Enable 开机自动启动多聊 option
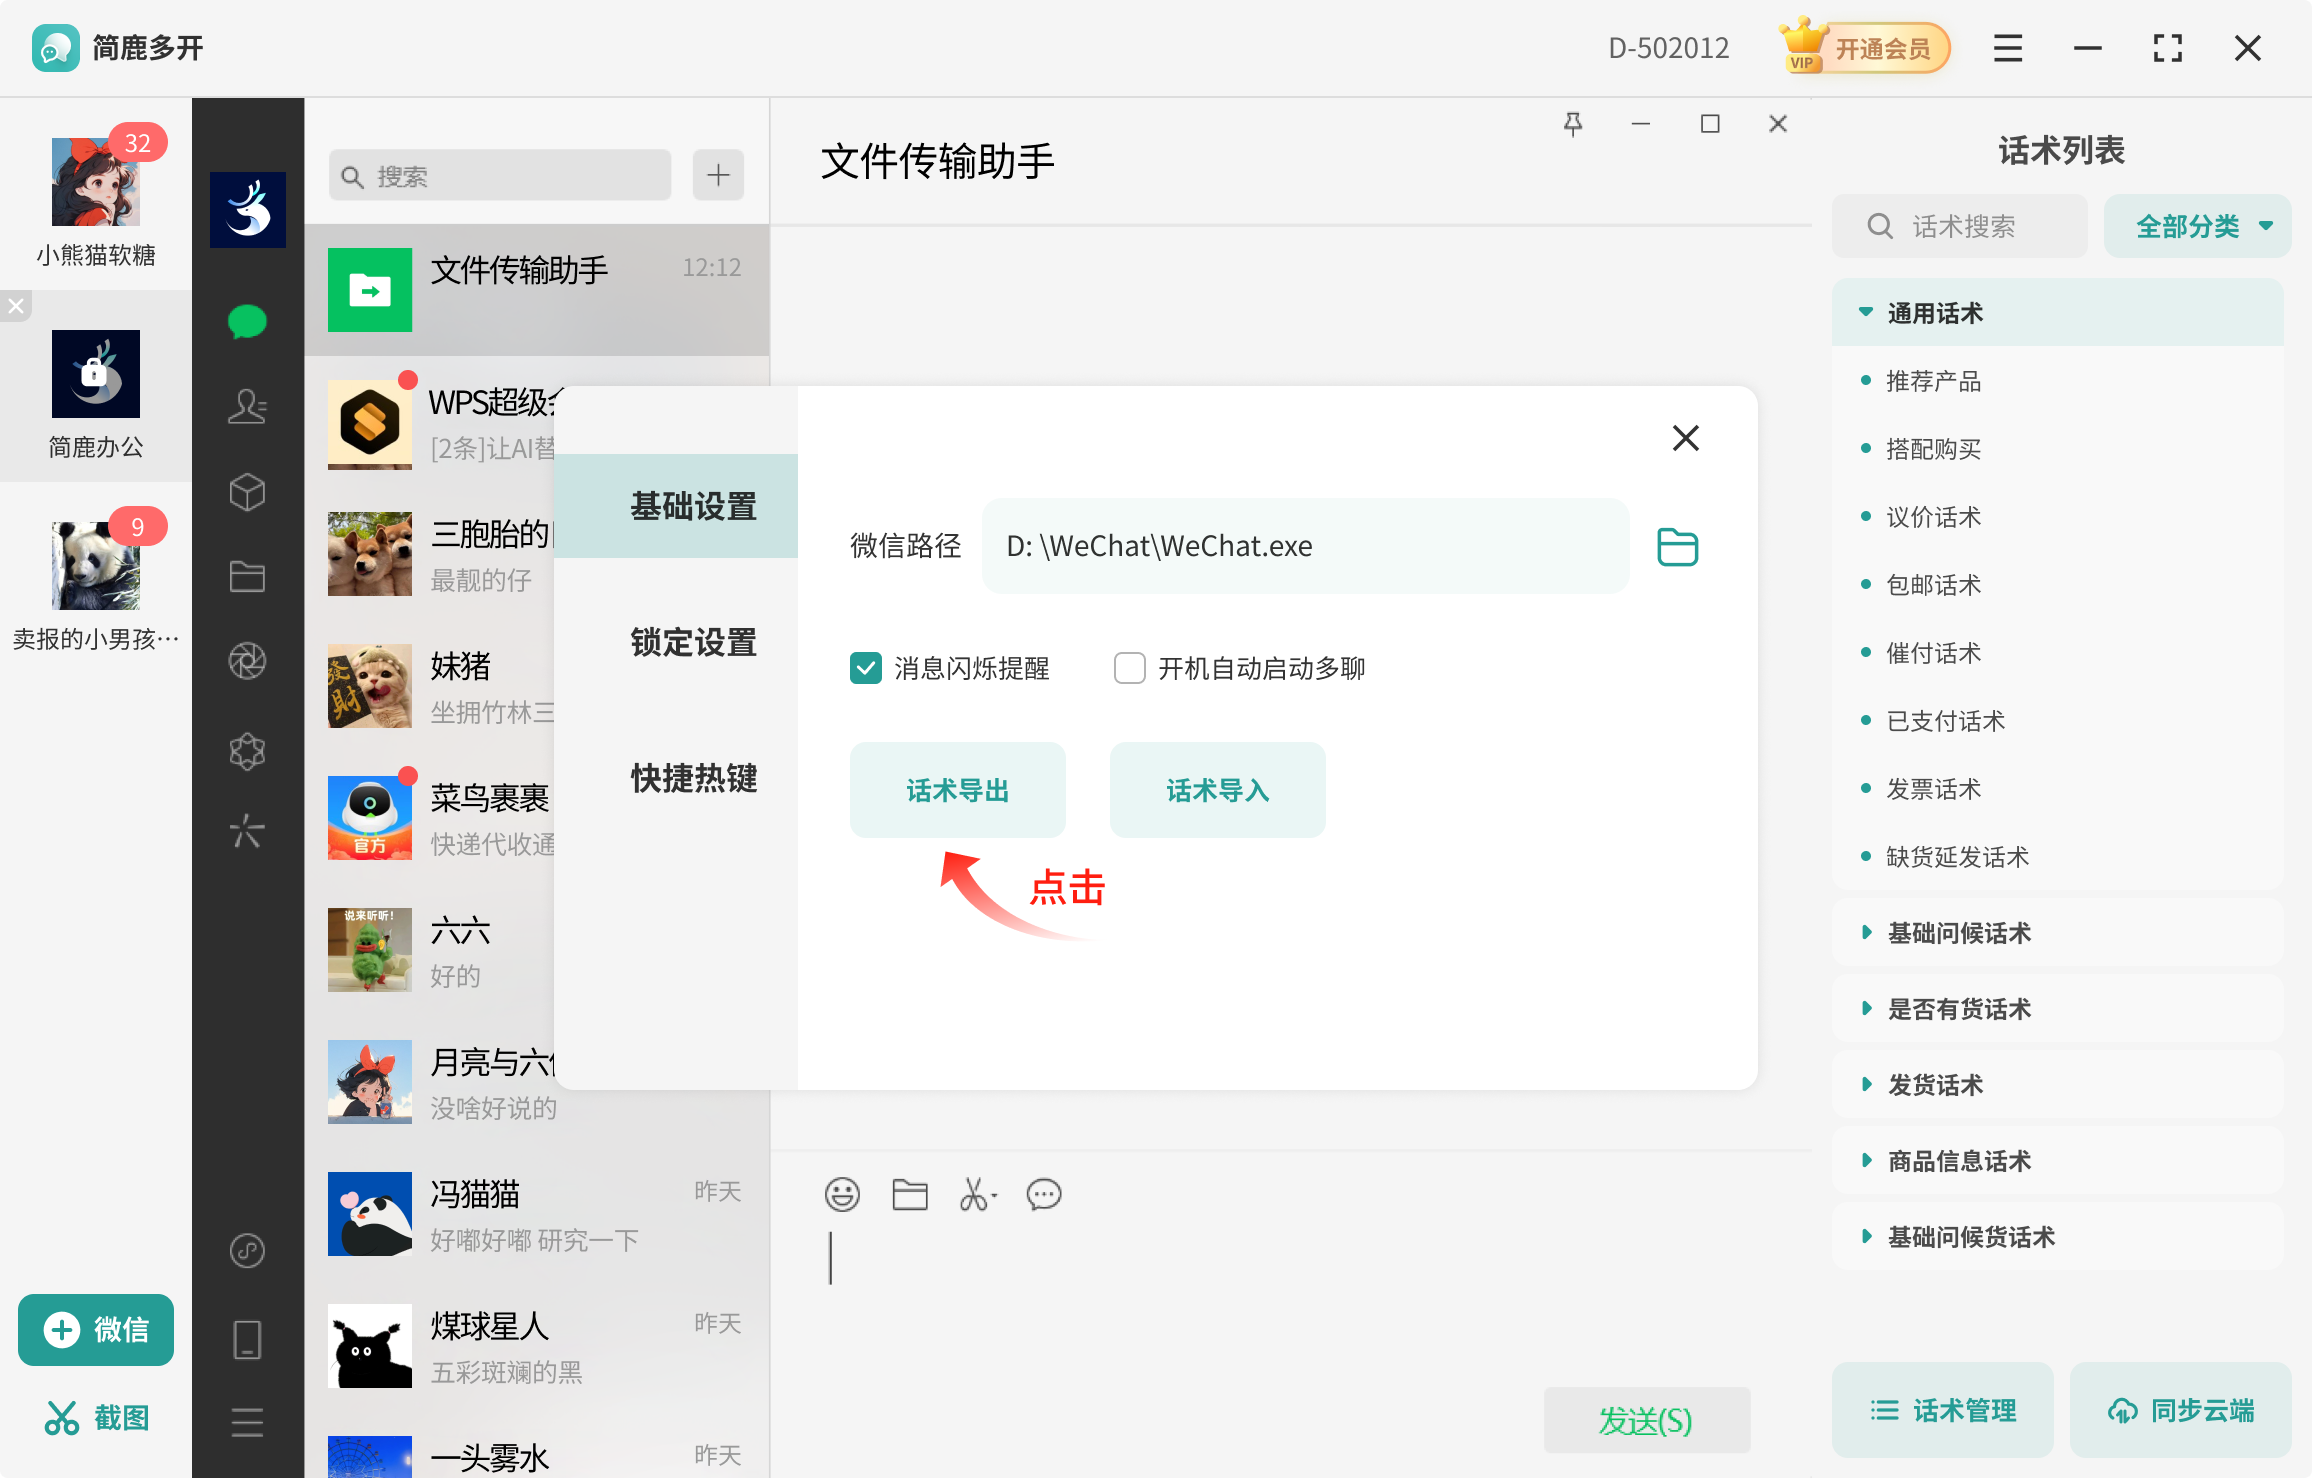This screenshot has width=2312, height=1478. click(1129, 668)
